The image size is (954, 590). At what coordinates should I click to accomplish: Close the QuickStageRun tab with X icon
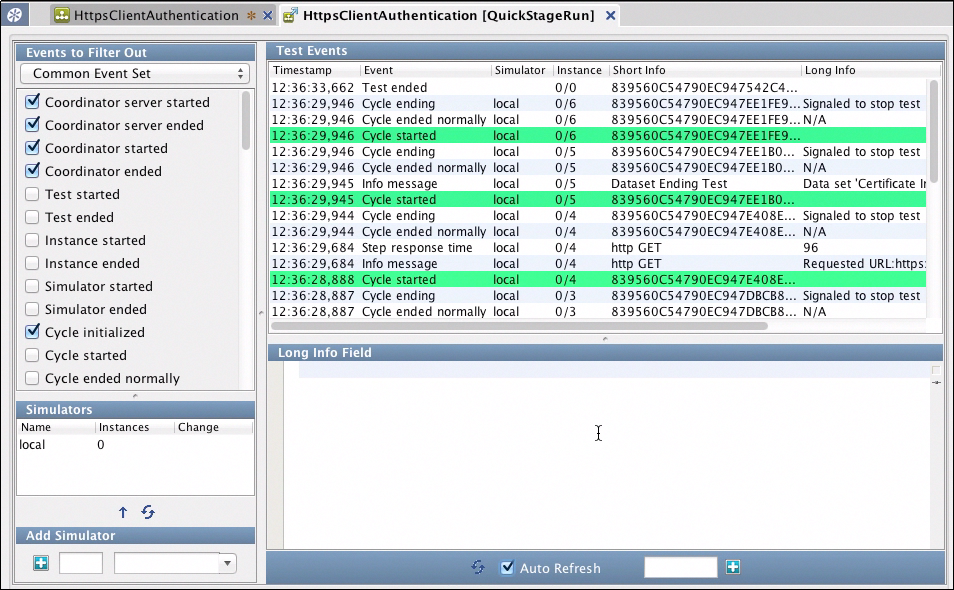point(610,16)
